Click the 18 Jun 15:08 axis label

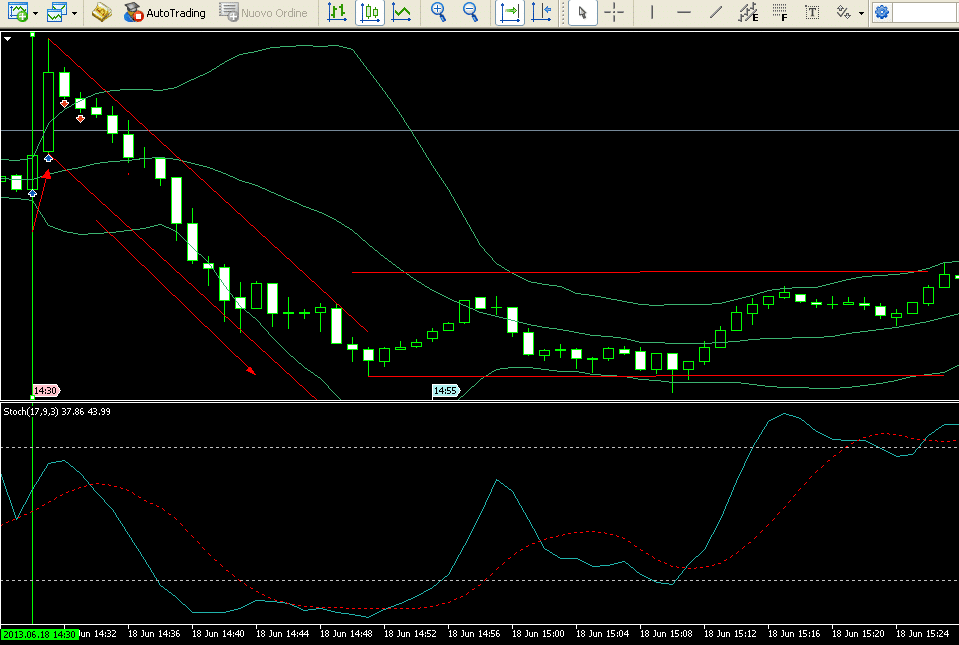coord(666,634)
